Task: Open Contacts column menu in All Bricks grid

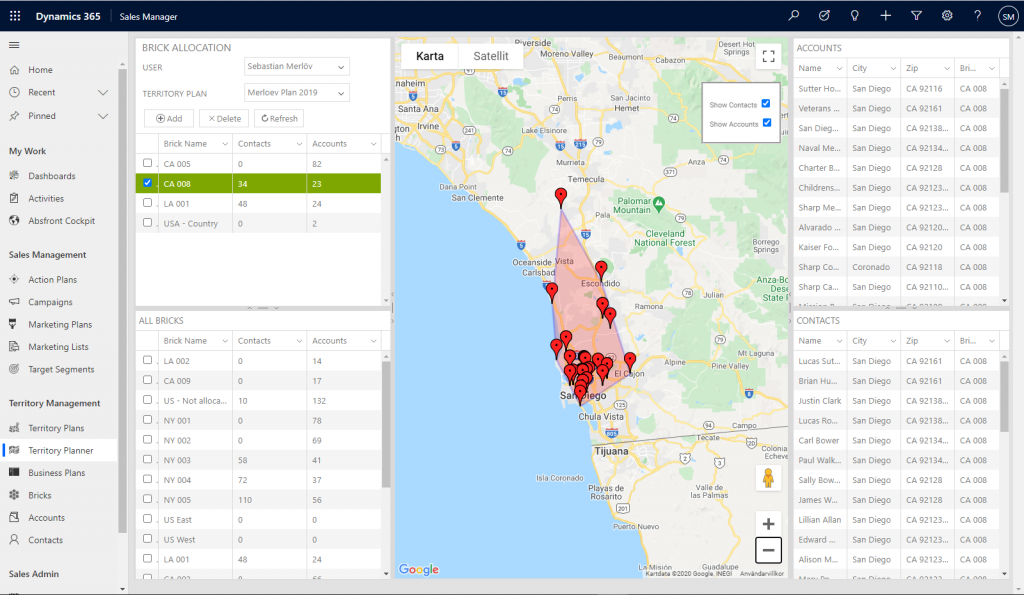Action: 299,341
